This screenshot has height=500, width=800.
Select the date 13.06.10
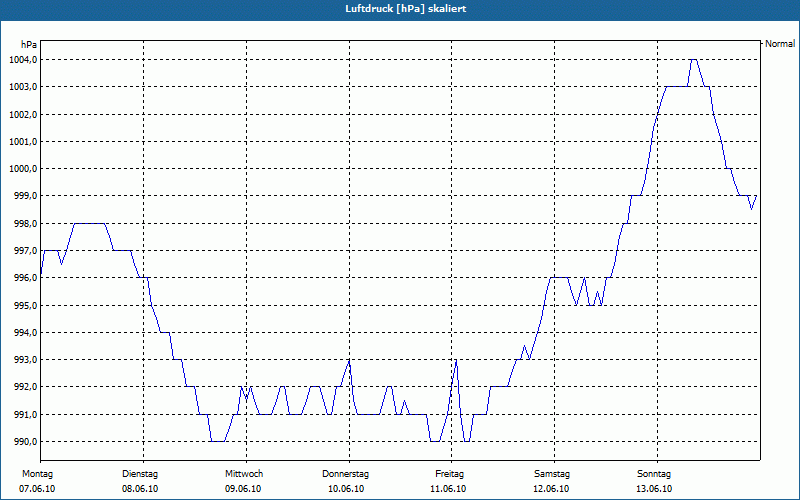pyautogui.click(x=654, y=489)
